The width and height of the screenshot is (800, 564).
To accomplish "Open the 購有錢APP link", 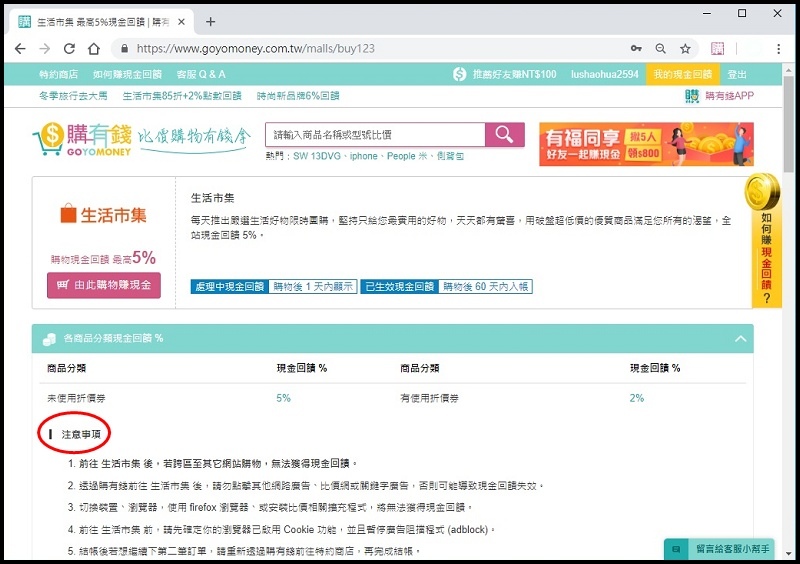I will (x=720, y=96).
